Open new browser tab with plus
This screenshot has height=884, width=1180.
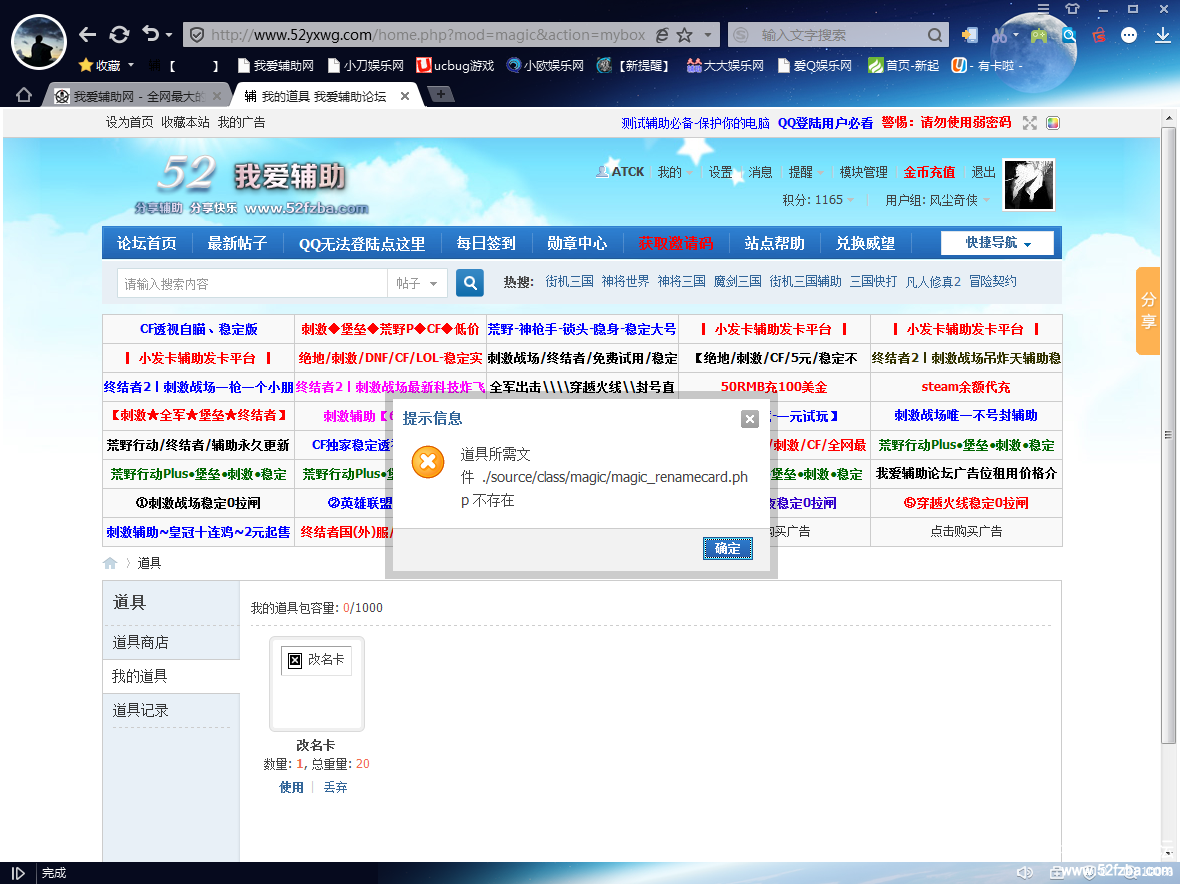coord(441,95)
